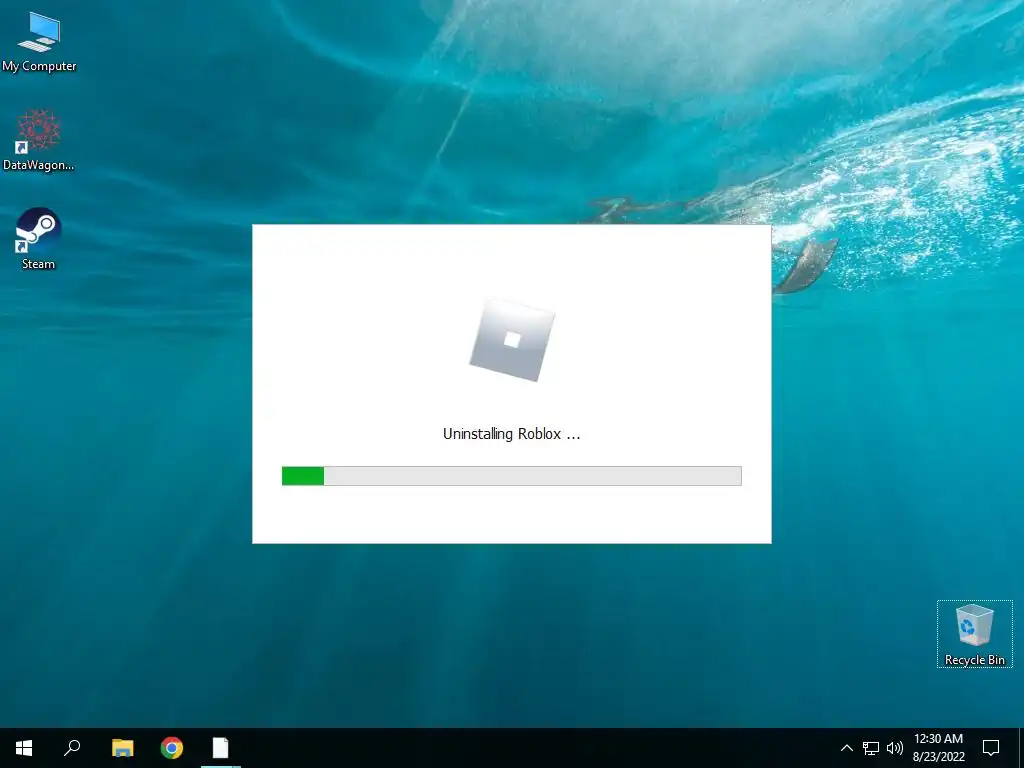Open the volume speaker tray icon

tap(895, 748)
